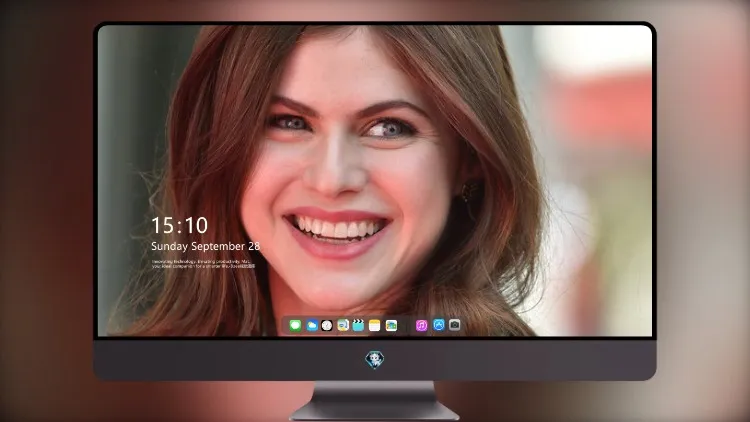Viewport: 750px width, 422px height.
Task: Open the Weather app in the dock
Action: coord(312,326)
